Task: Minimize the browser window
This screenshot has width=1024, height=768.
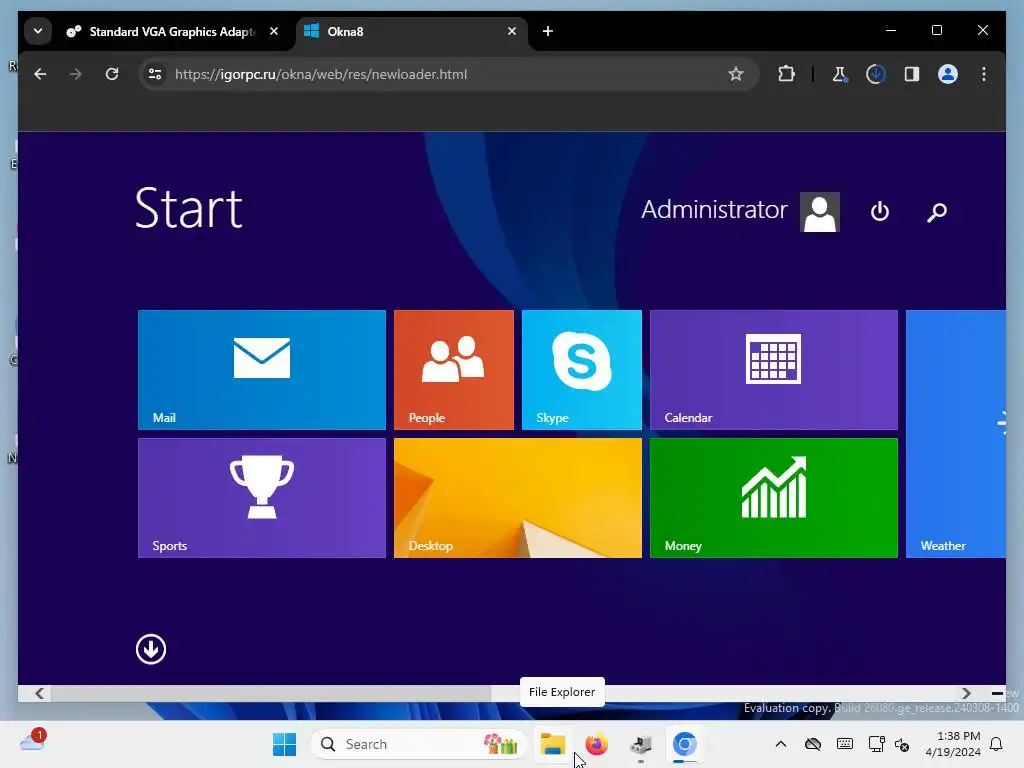Action: [x=891, y=31]
